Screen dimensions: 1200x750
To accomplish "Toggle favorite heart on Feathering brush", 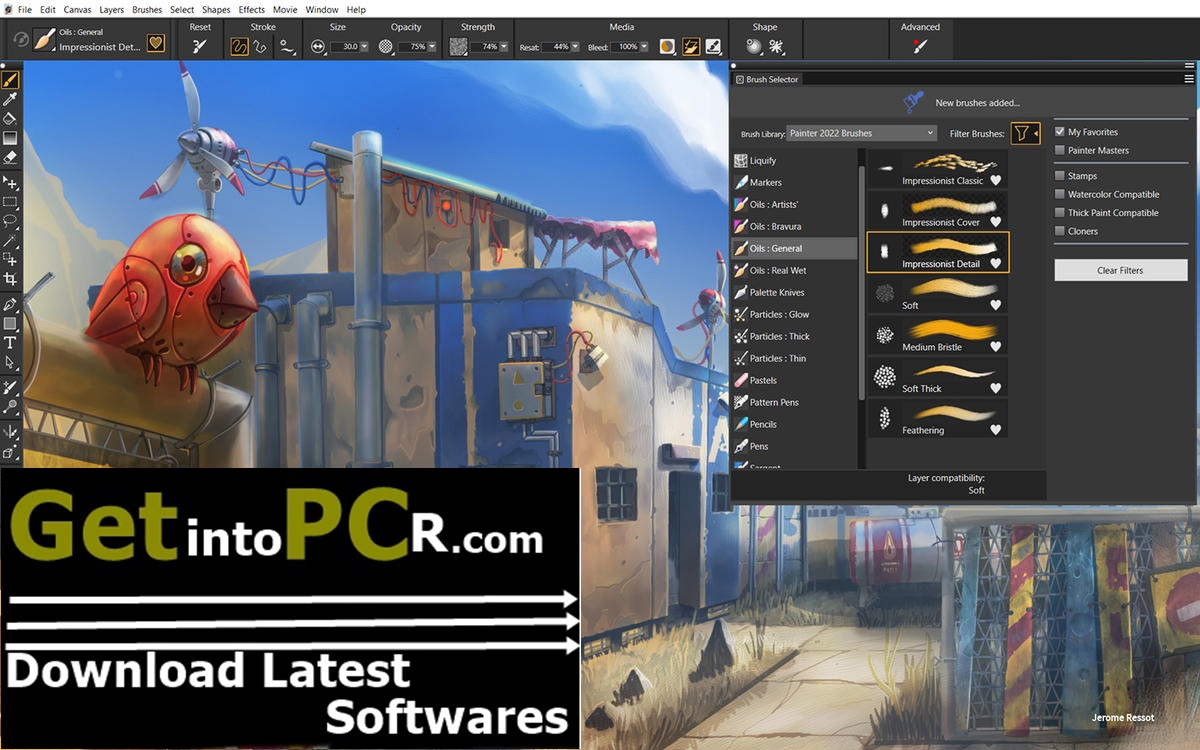I will (x=996, y=430).
